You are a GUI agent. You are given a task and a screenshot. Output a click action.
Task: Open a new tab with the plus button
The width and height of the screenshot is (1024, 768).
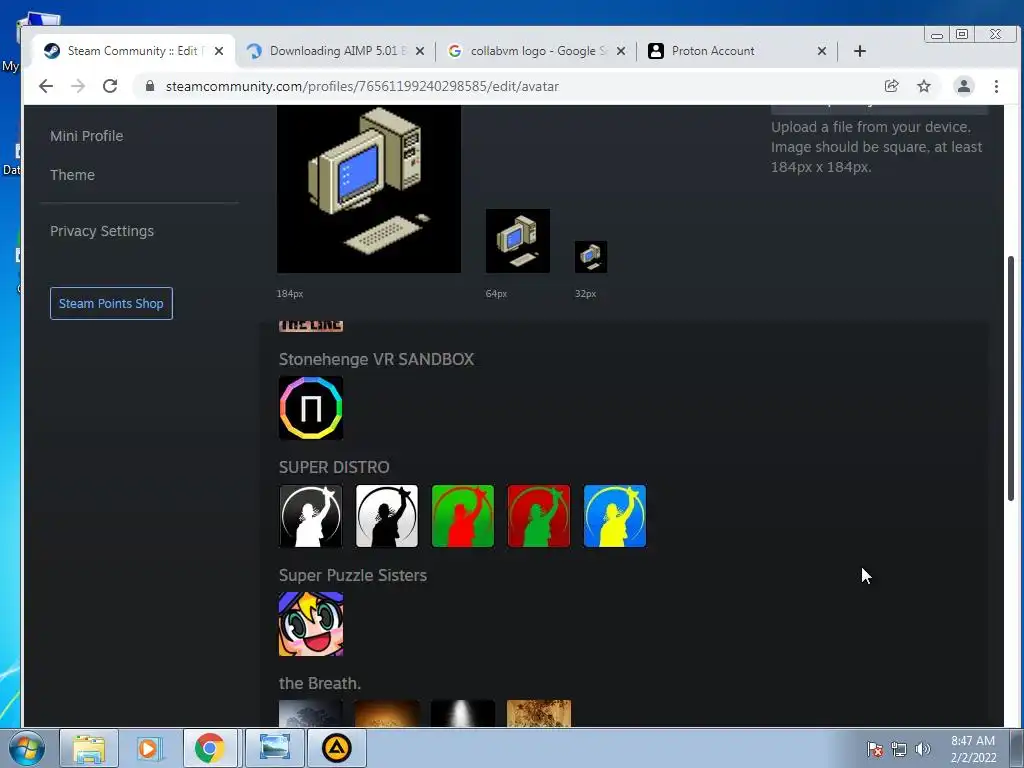pos(859,51)
